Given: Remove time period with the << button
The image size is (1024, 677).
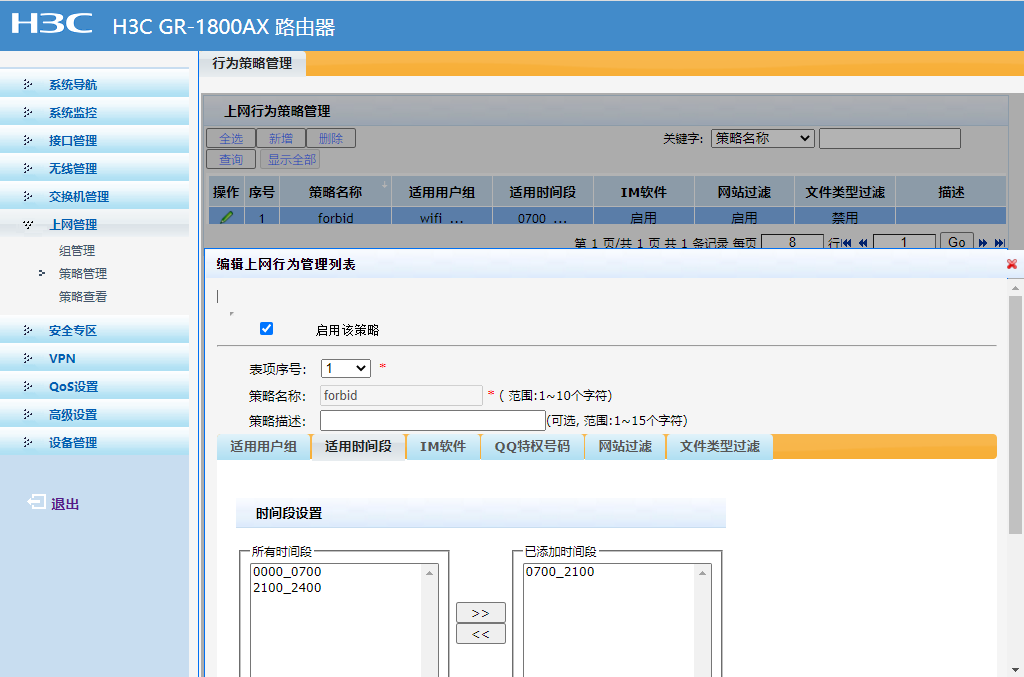Looking at the screenshot, I should click(481, 634).
